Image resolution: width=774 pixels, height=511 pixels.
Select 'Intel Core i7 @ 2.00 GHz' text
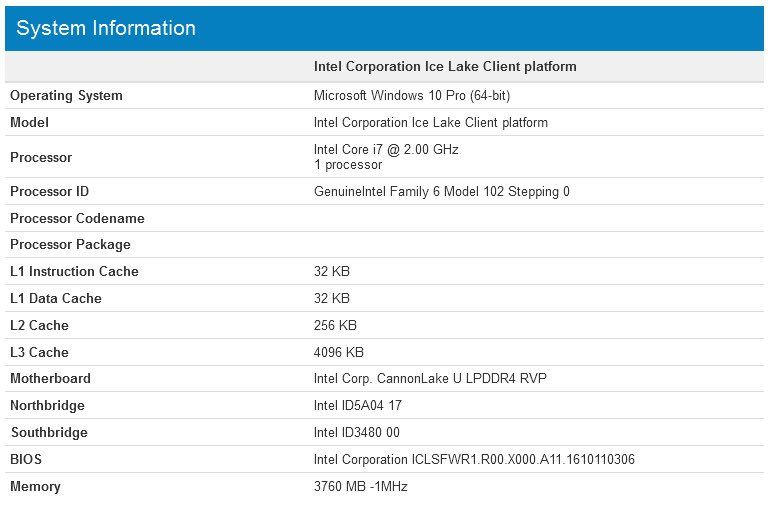386,149
